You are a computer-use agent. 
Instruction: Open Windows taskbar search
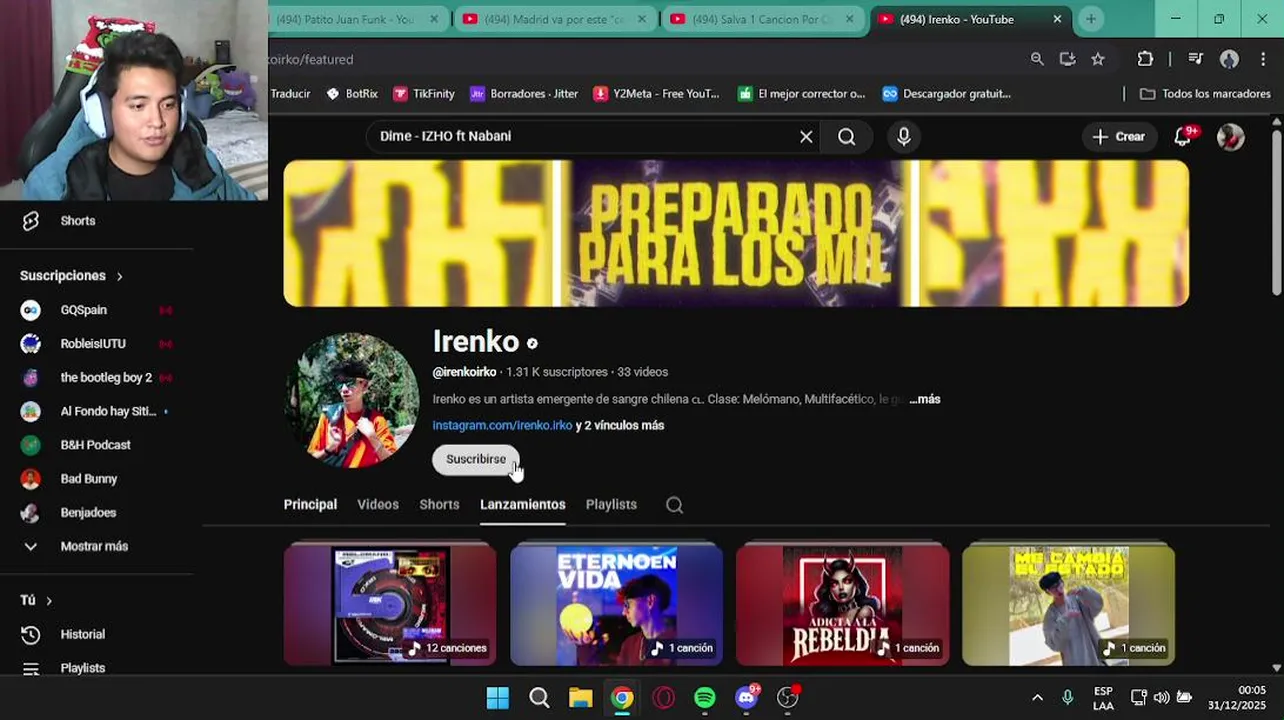pyautogui.click(x=539, y=698)
